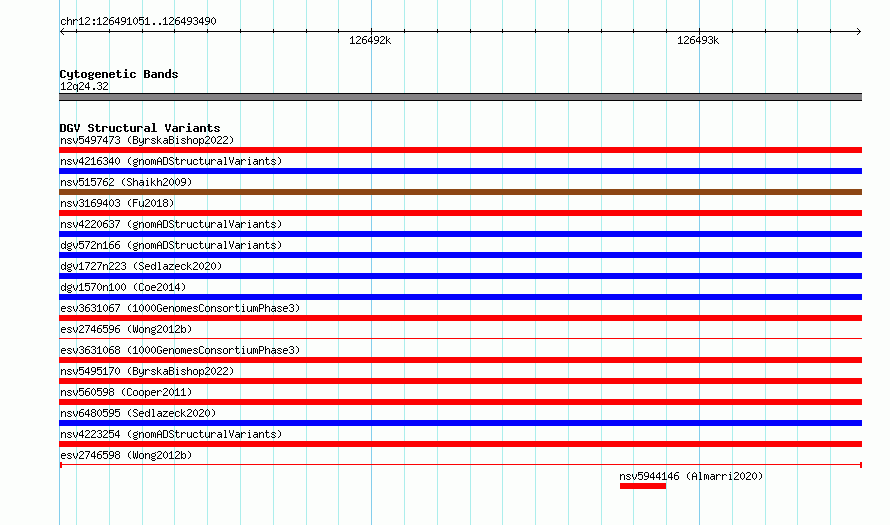Click the right arrowhead of the ruler
Image resolution: width=890 pixels, height=525 pixels.
[858, 32]
